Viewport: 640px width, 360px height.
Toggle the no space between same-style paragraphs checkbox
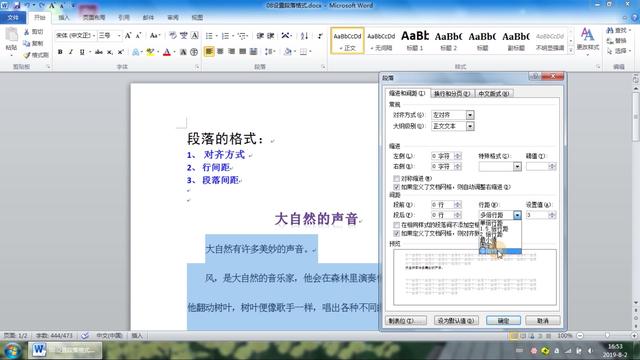click(x=396, y=225)
